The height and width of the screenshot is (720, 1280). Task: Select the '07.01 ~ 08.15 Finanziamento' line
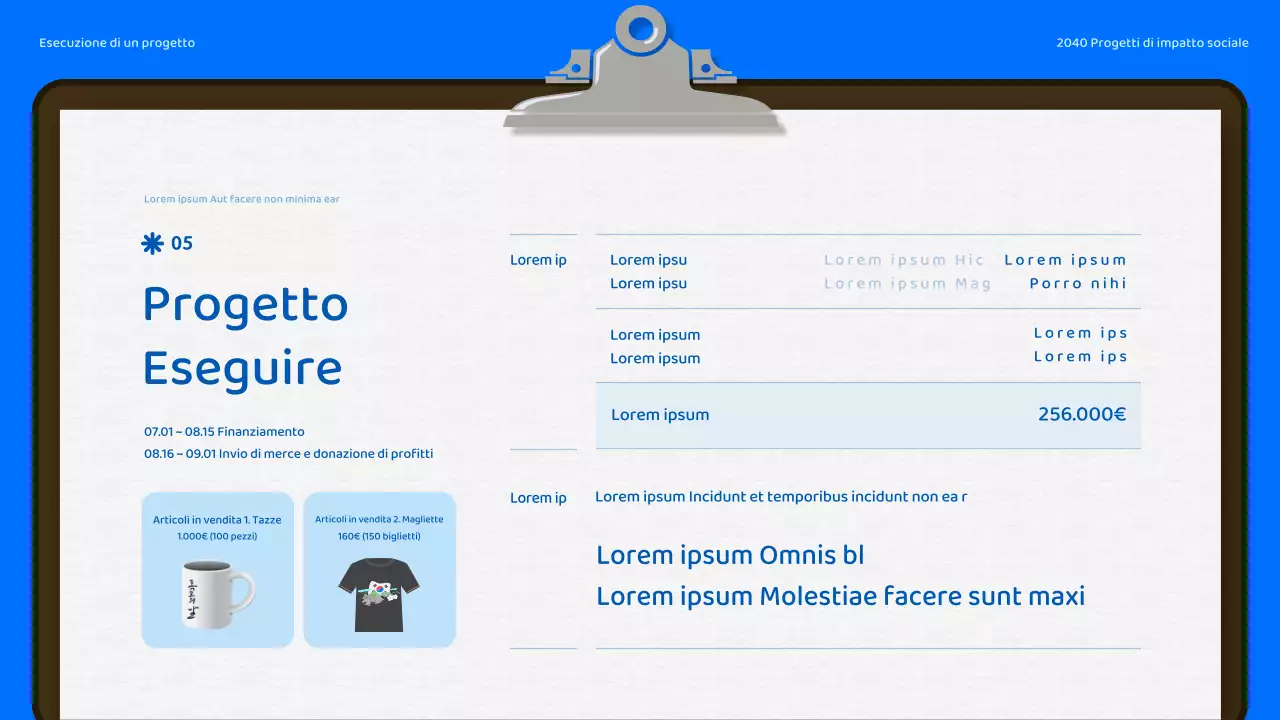pyautogui.click(x=224, y=432)
